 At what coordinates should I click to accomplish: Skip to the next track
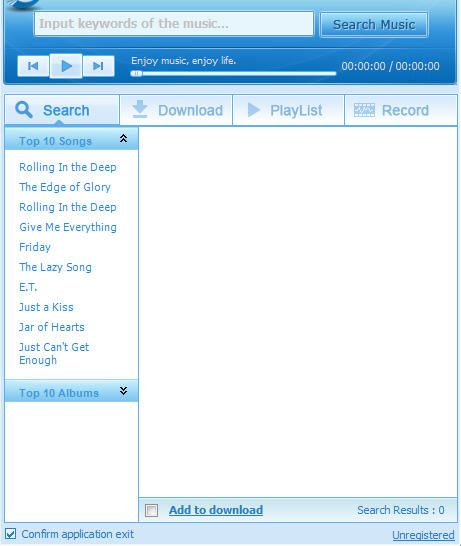(98, 66)
